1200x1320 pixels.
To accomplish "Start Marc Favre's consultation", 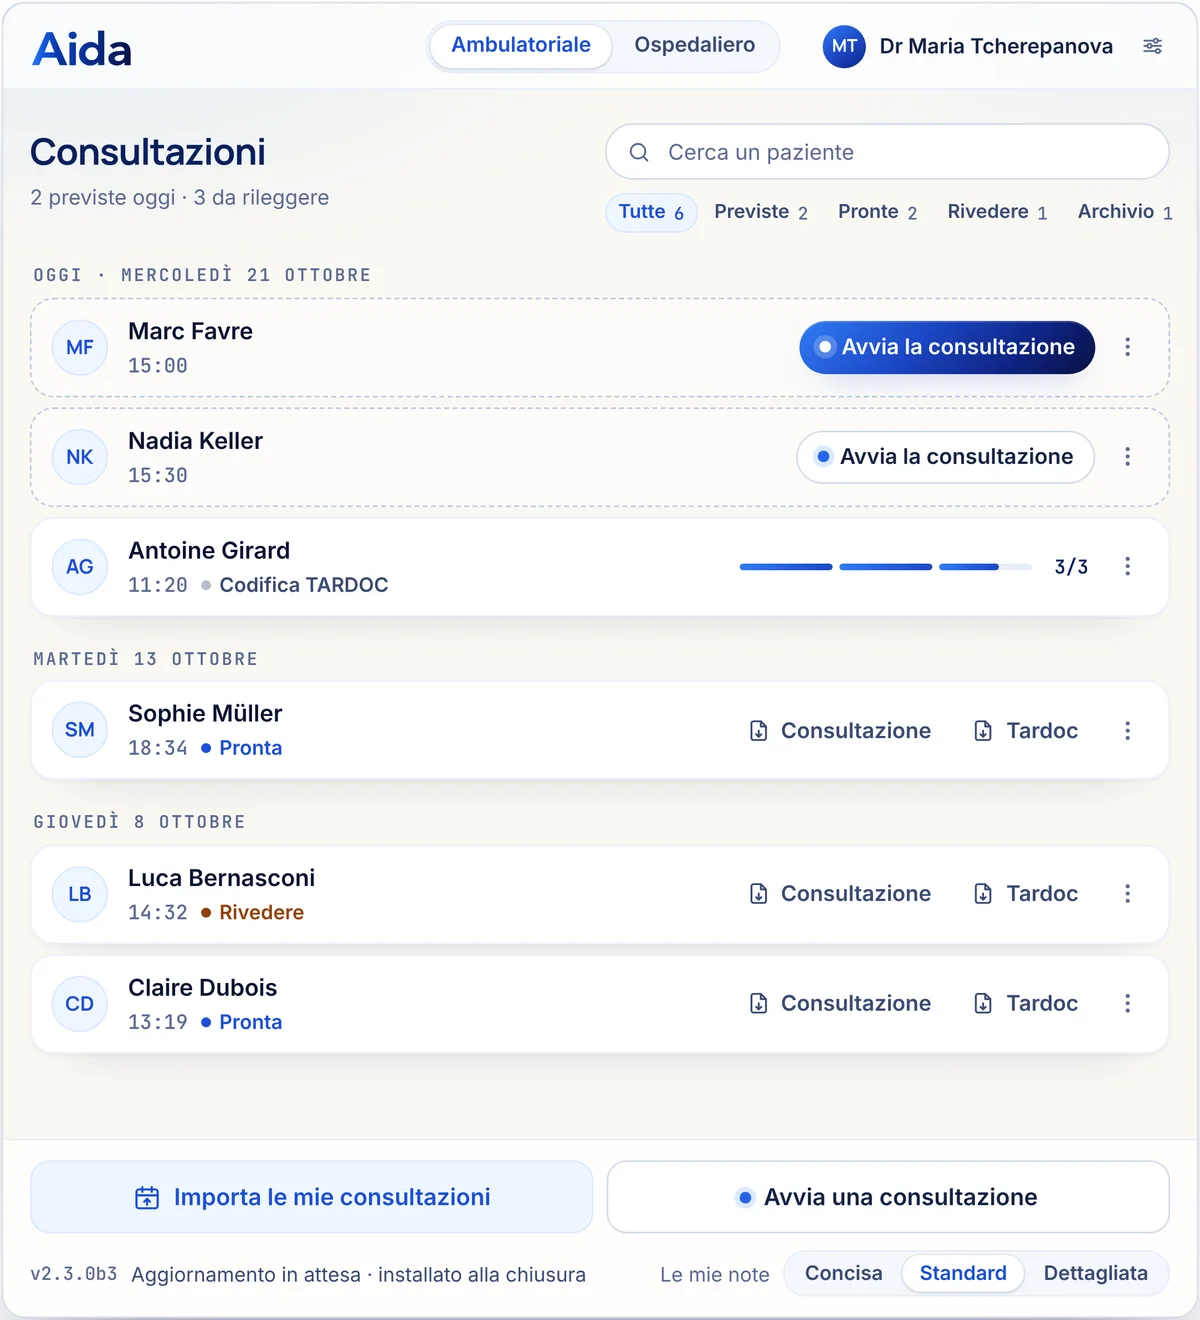I will click(947, 347).
